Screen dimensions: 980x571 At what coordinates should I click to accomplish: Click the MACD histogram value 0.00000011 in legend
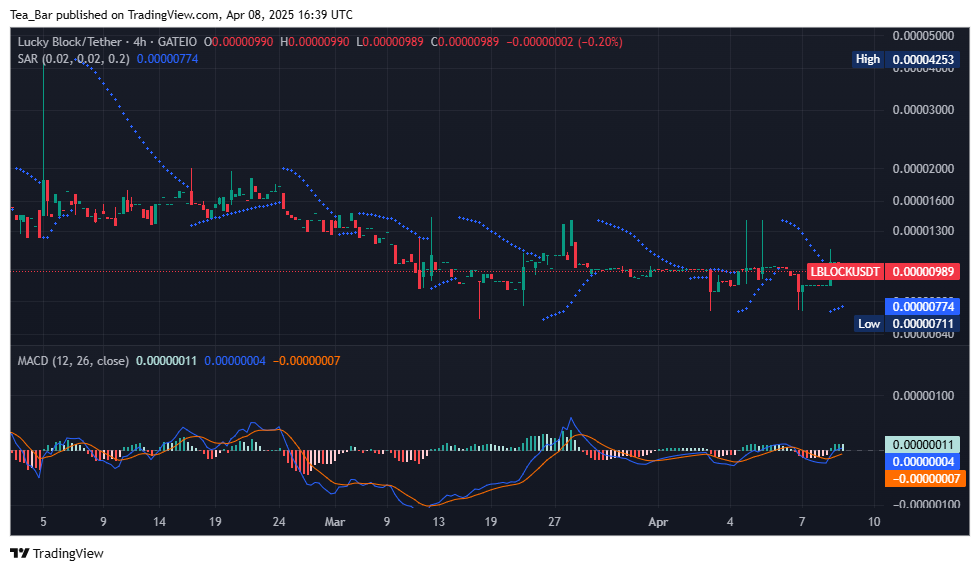pyautogui.click(x=166, y=360)
